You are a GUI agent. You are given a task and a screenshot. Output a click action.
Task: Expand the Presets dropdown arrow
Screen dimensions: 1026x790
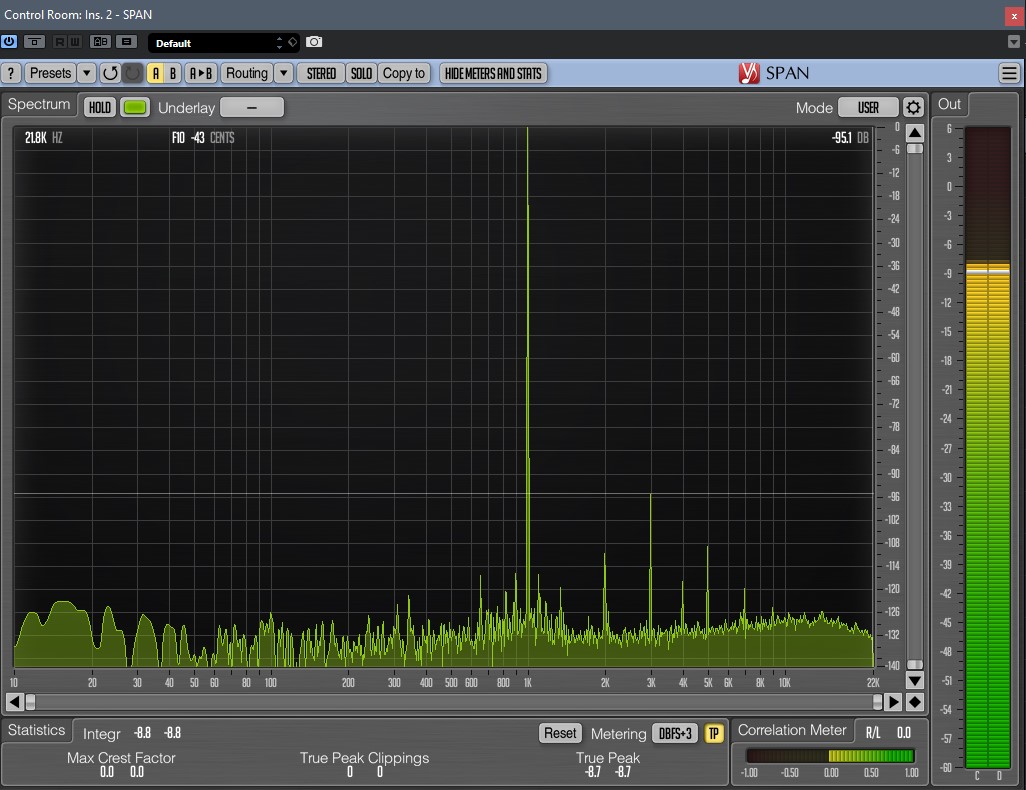[x=87, y=73]
